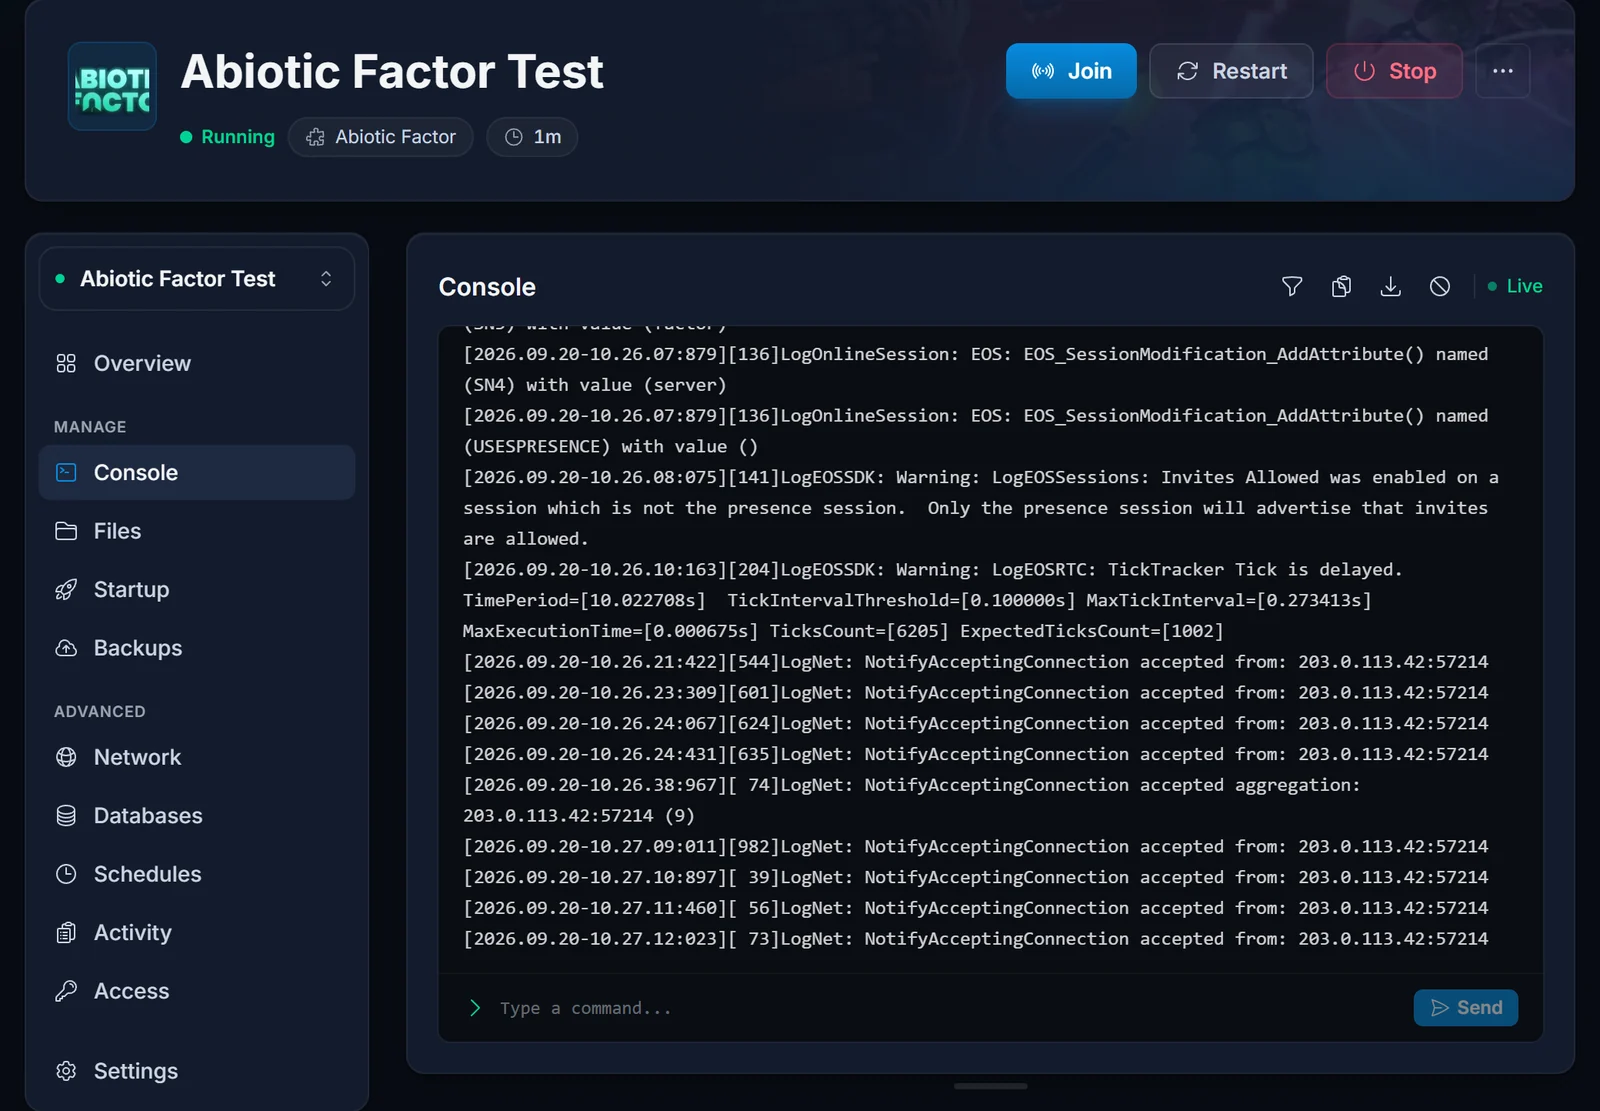Click the '(USESPRESENCE) with value ()' log line
This screenshot has width=1600, height=1111.
(610, 447)
